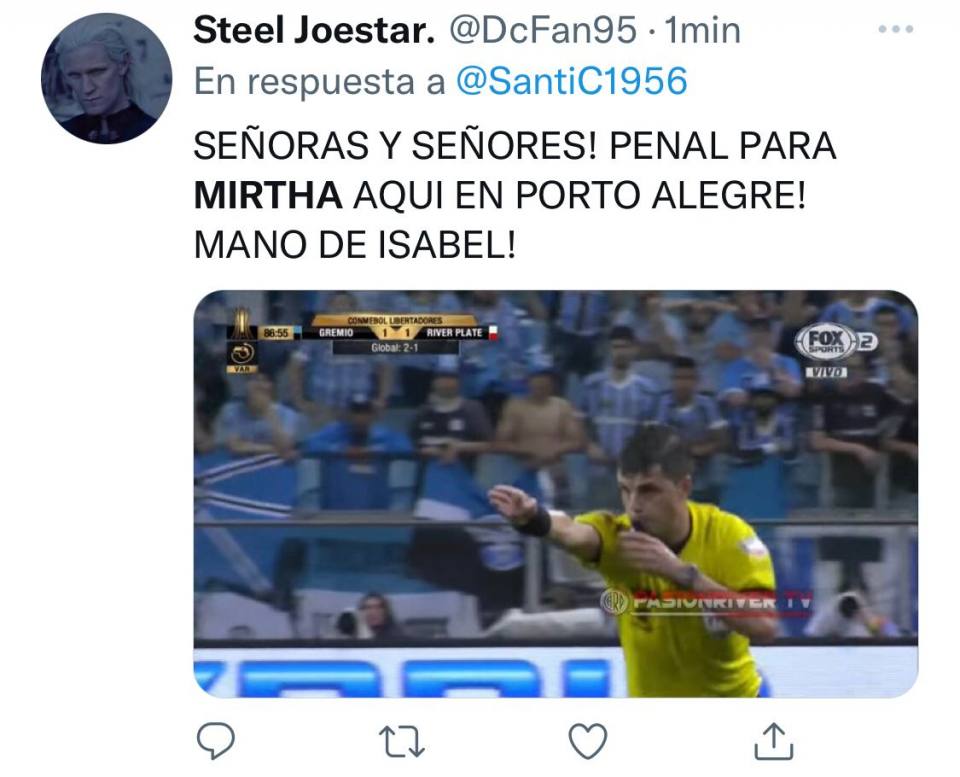Click the Libertadores trophy logo in video
Viewport: 960px width, 777px height.
pyautogui.click(x=241, y=323)
